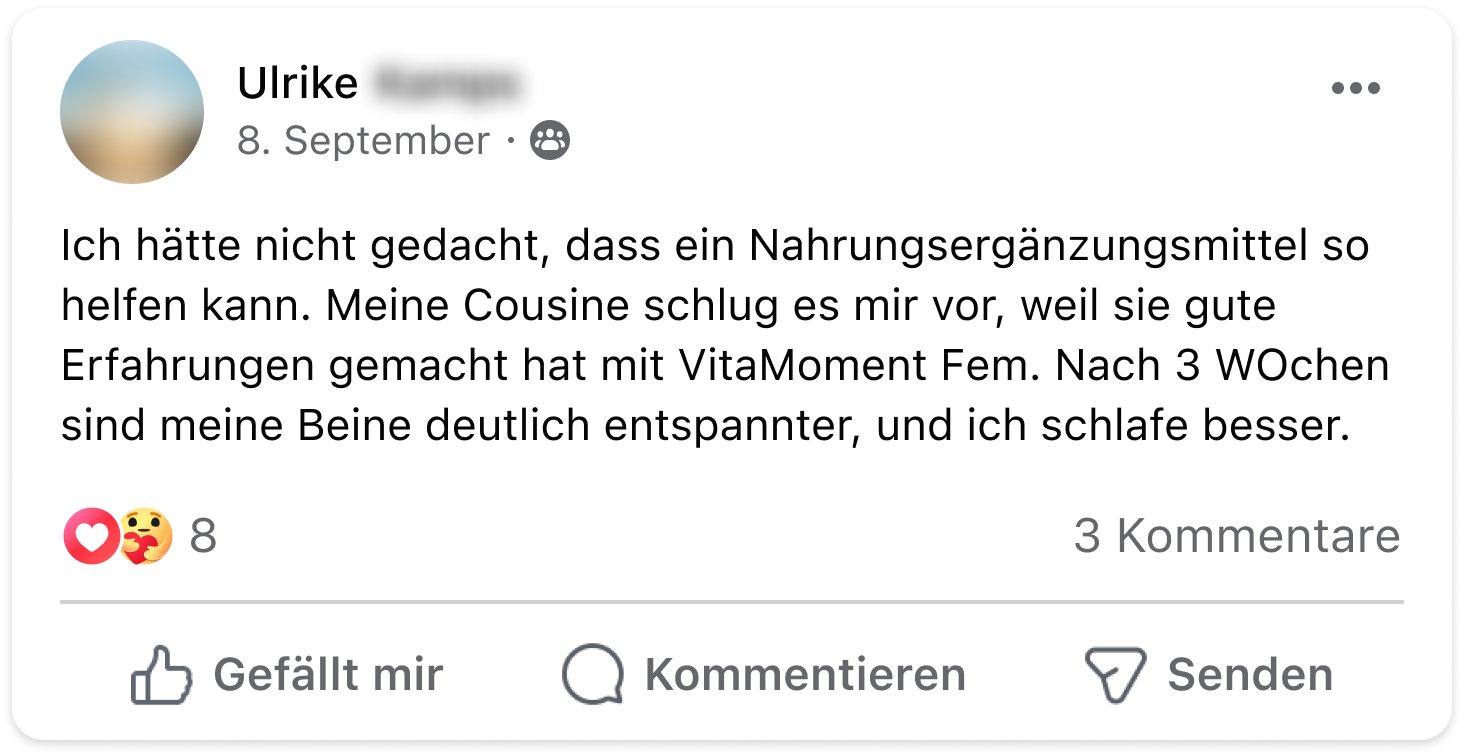This screenshot has width=1464, height=756.
Task: Click Ulrike's blurred profile picture
Action: (132, 112)
